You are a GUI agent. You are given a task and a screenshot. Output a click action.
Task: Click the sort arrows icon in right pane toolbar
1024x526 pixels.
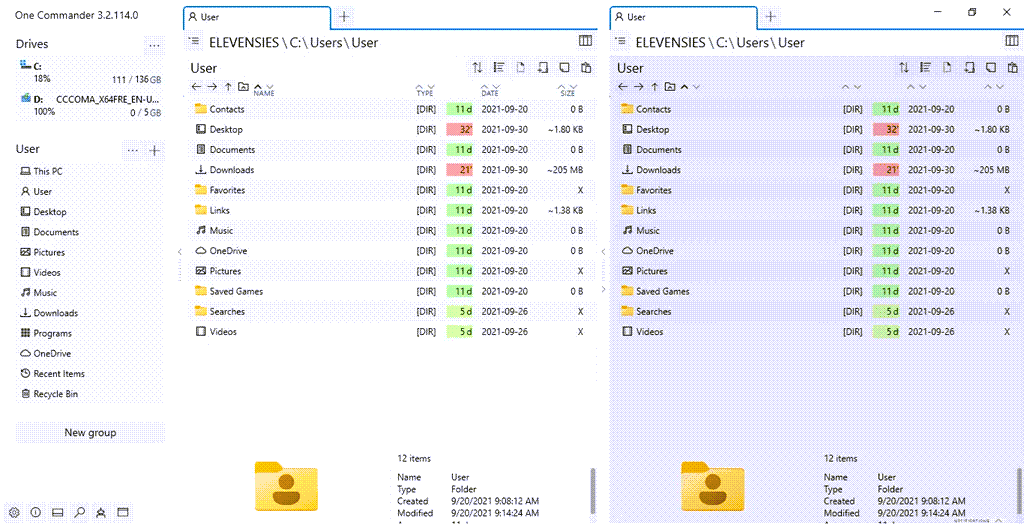click(904, 68)
